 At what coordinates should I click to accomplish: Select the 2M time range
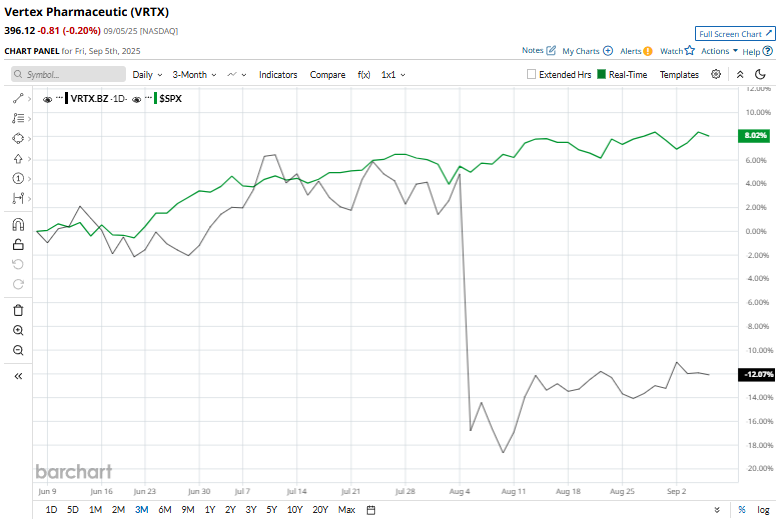coord(118,510)
